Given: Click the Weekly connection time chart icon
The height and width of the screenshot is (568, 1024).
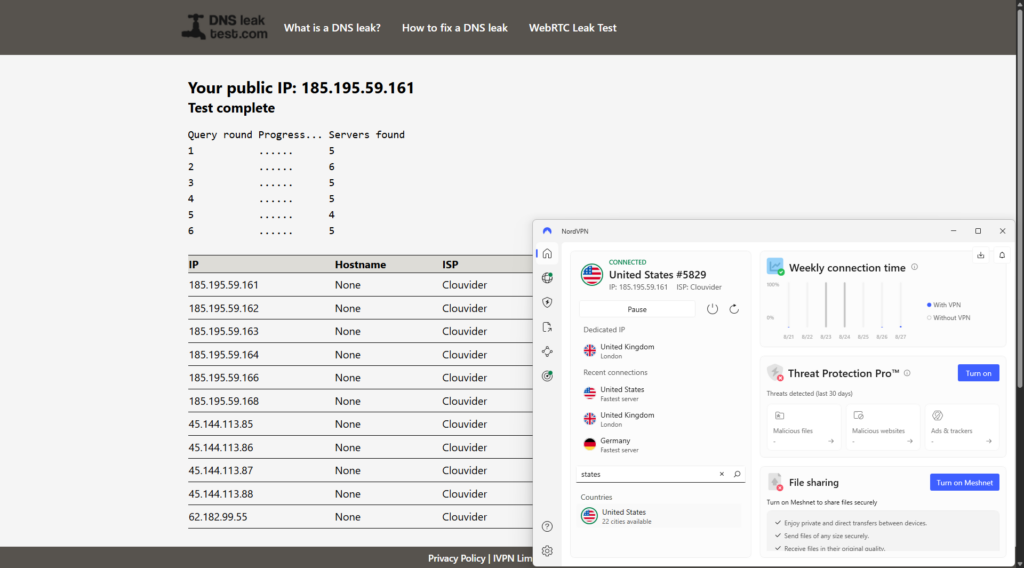Looking at the screenshot, I should coord(775,266).
